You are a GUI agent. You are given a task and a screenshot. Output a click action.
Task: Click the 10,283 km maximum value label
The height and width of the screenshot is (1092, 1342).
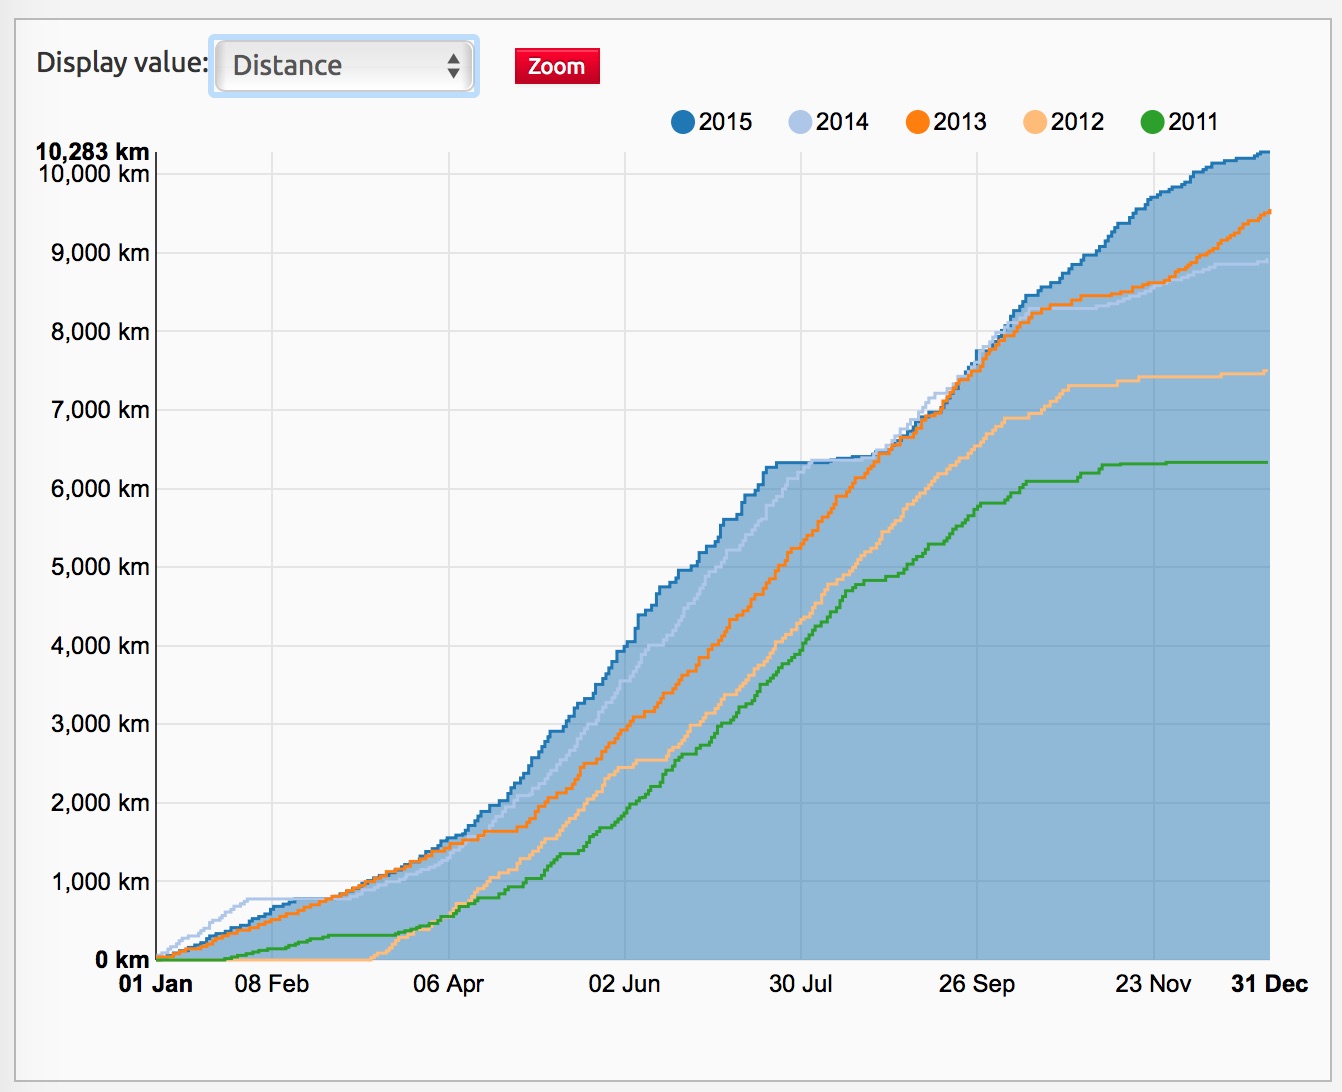pos(92,151)
